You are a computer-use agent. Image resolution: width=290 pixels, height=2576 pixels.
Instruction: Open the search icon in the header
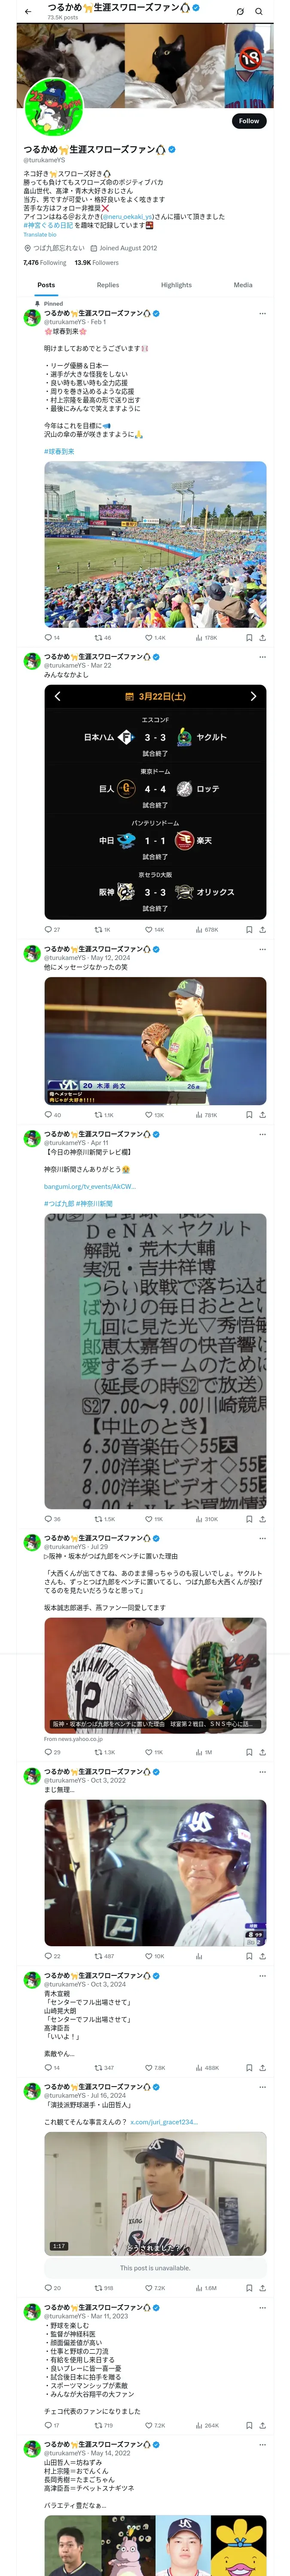pyautogui.click(x=258, y=12)
